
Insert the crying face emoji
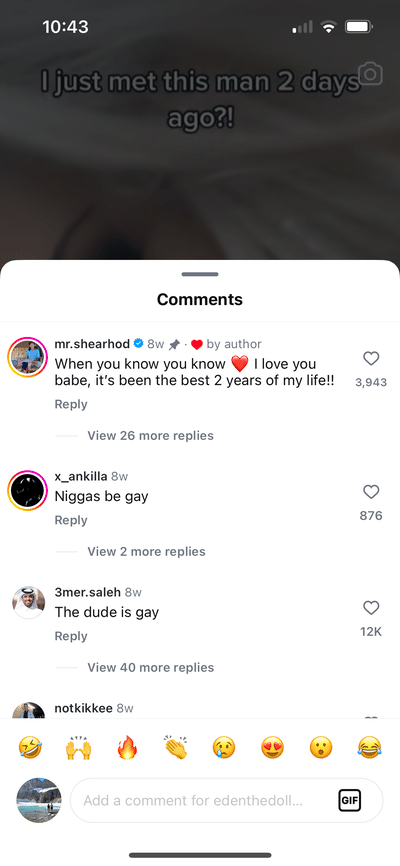coord(224,748)
